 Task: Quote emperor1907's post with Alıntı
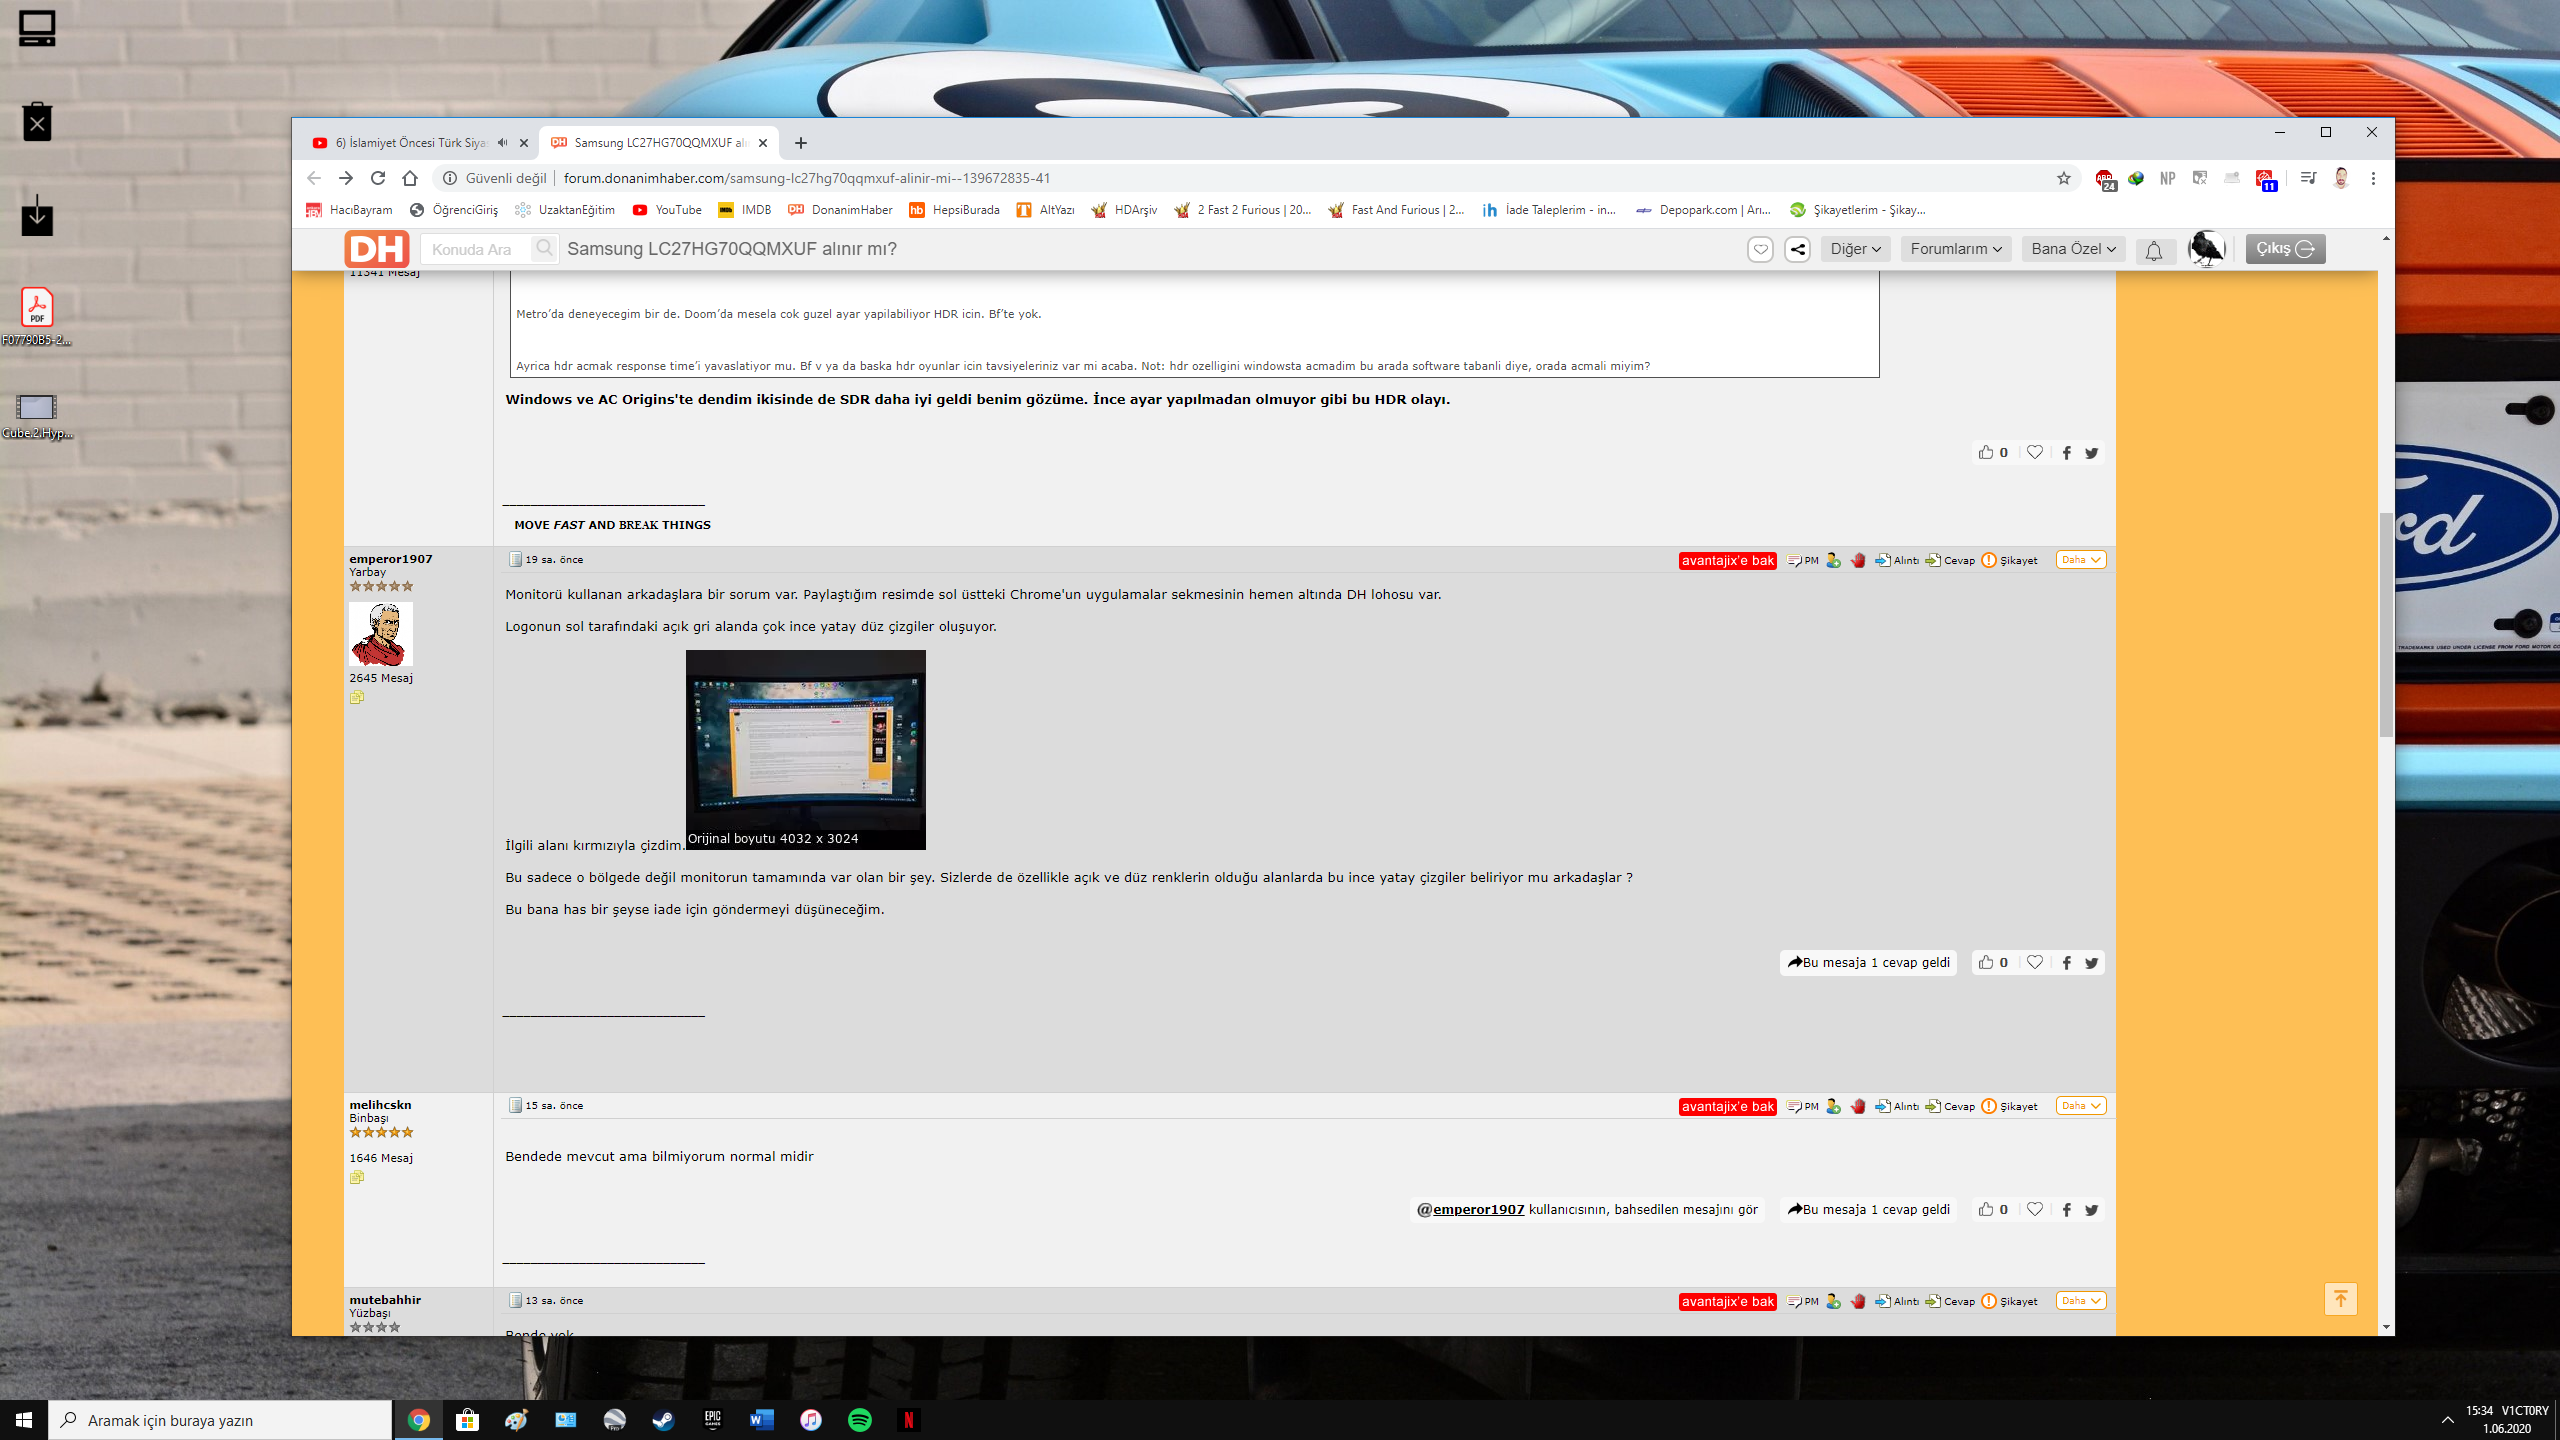pyautogui.click(x=1897, y=560)
